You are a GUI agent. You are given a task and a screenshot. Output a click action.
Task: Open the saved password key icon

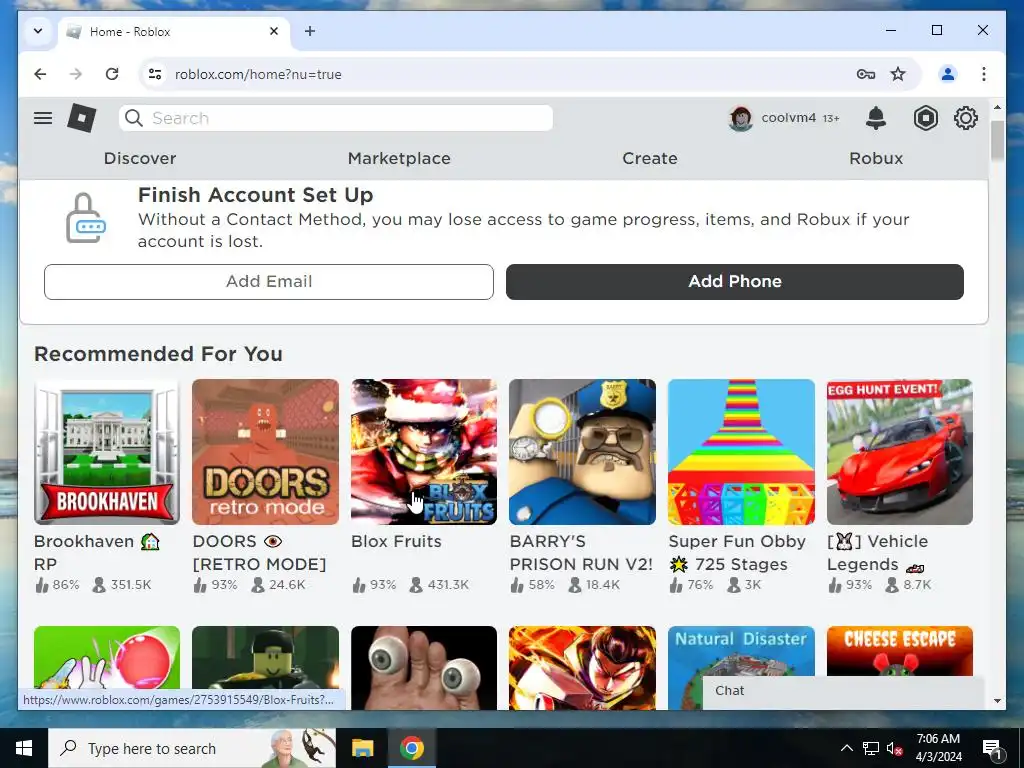tap(865, 74)
